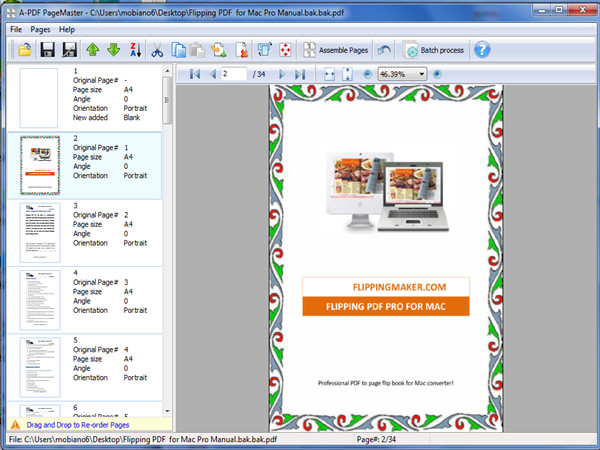Click file path text in status bar
This screenshot has width=600, height=450.
coord(142,439)
